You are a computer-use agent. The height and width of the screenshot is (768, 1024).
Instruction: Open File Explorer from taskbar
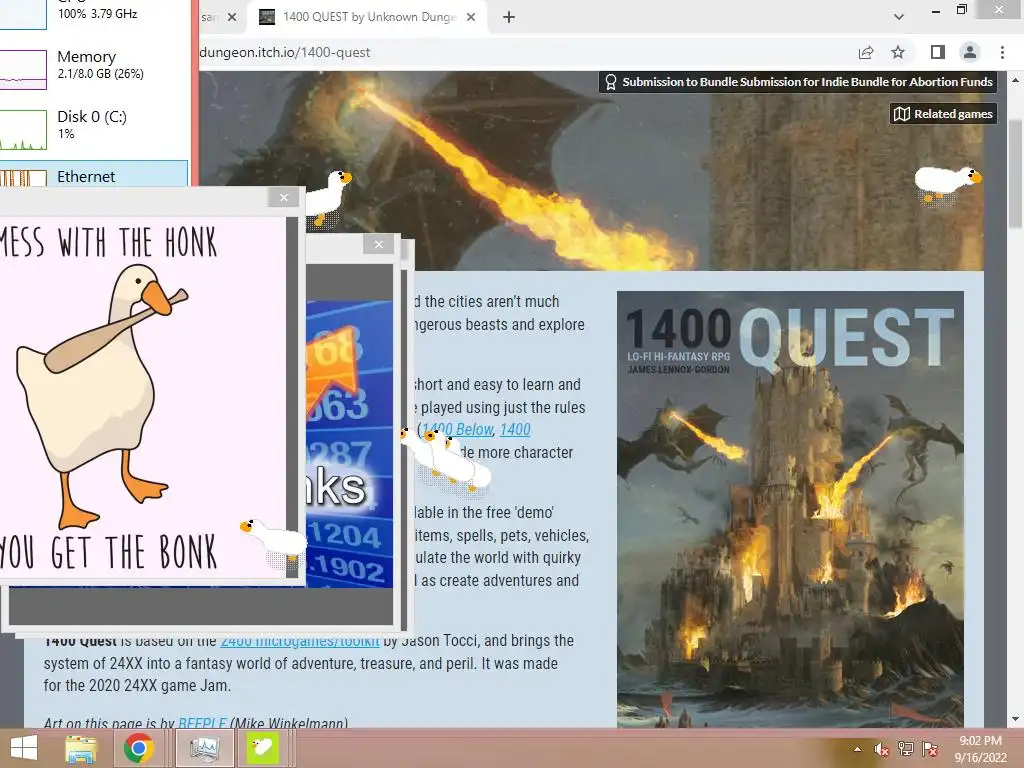[82, 748]
